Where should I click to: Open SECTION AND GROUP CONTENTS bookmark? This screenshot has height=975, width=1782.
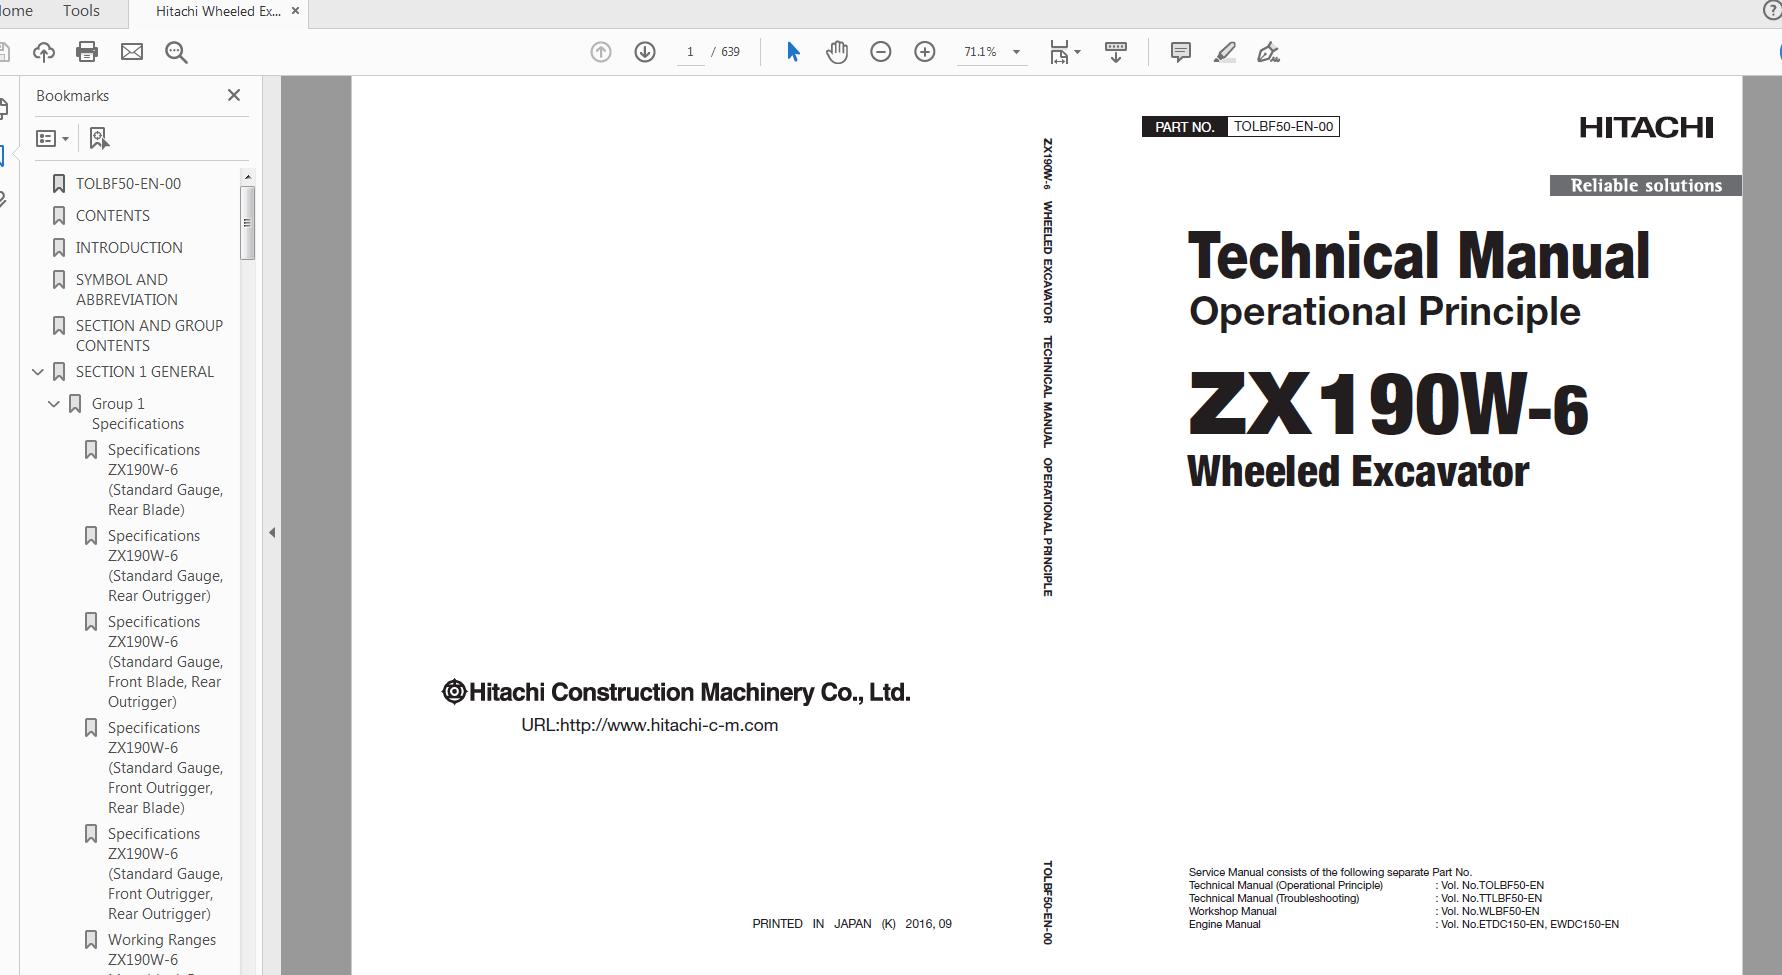pos(149,336)
